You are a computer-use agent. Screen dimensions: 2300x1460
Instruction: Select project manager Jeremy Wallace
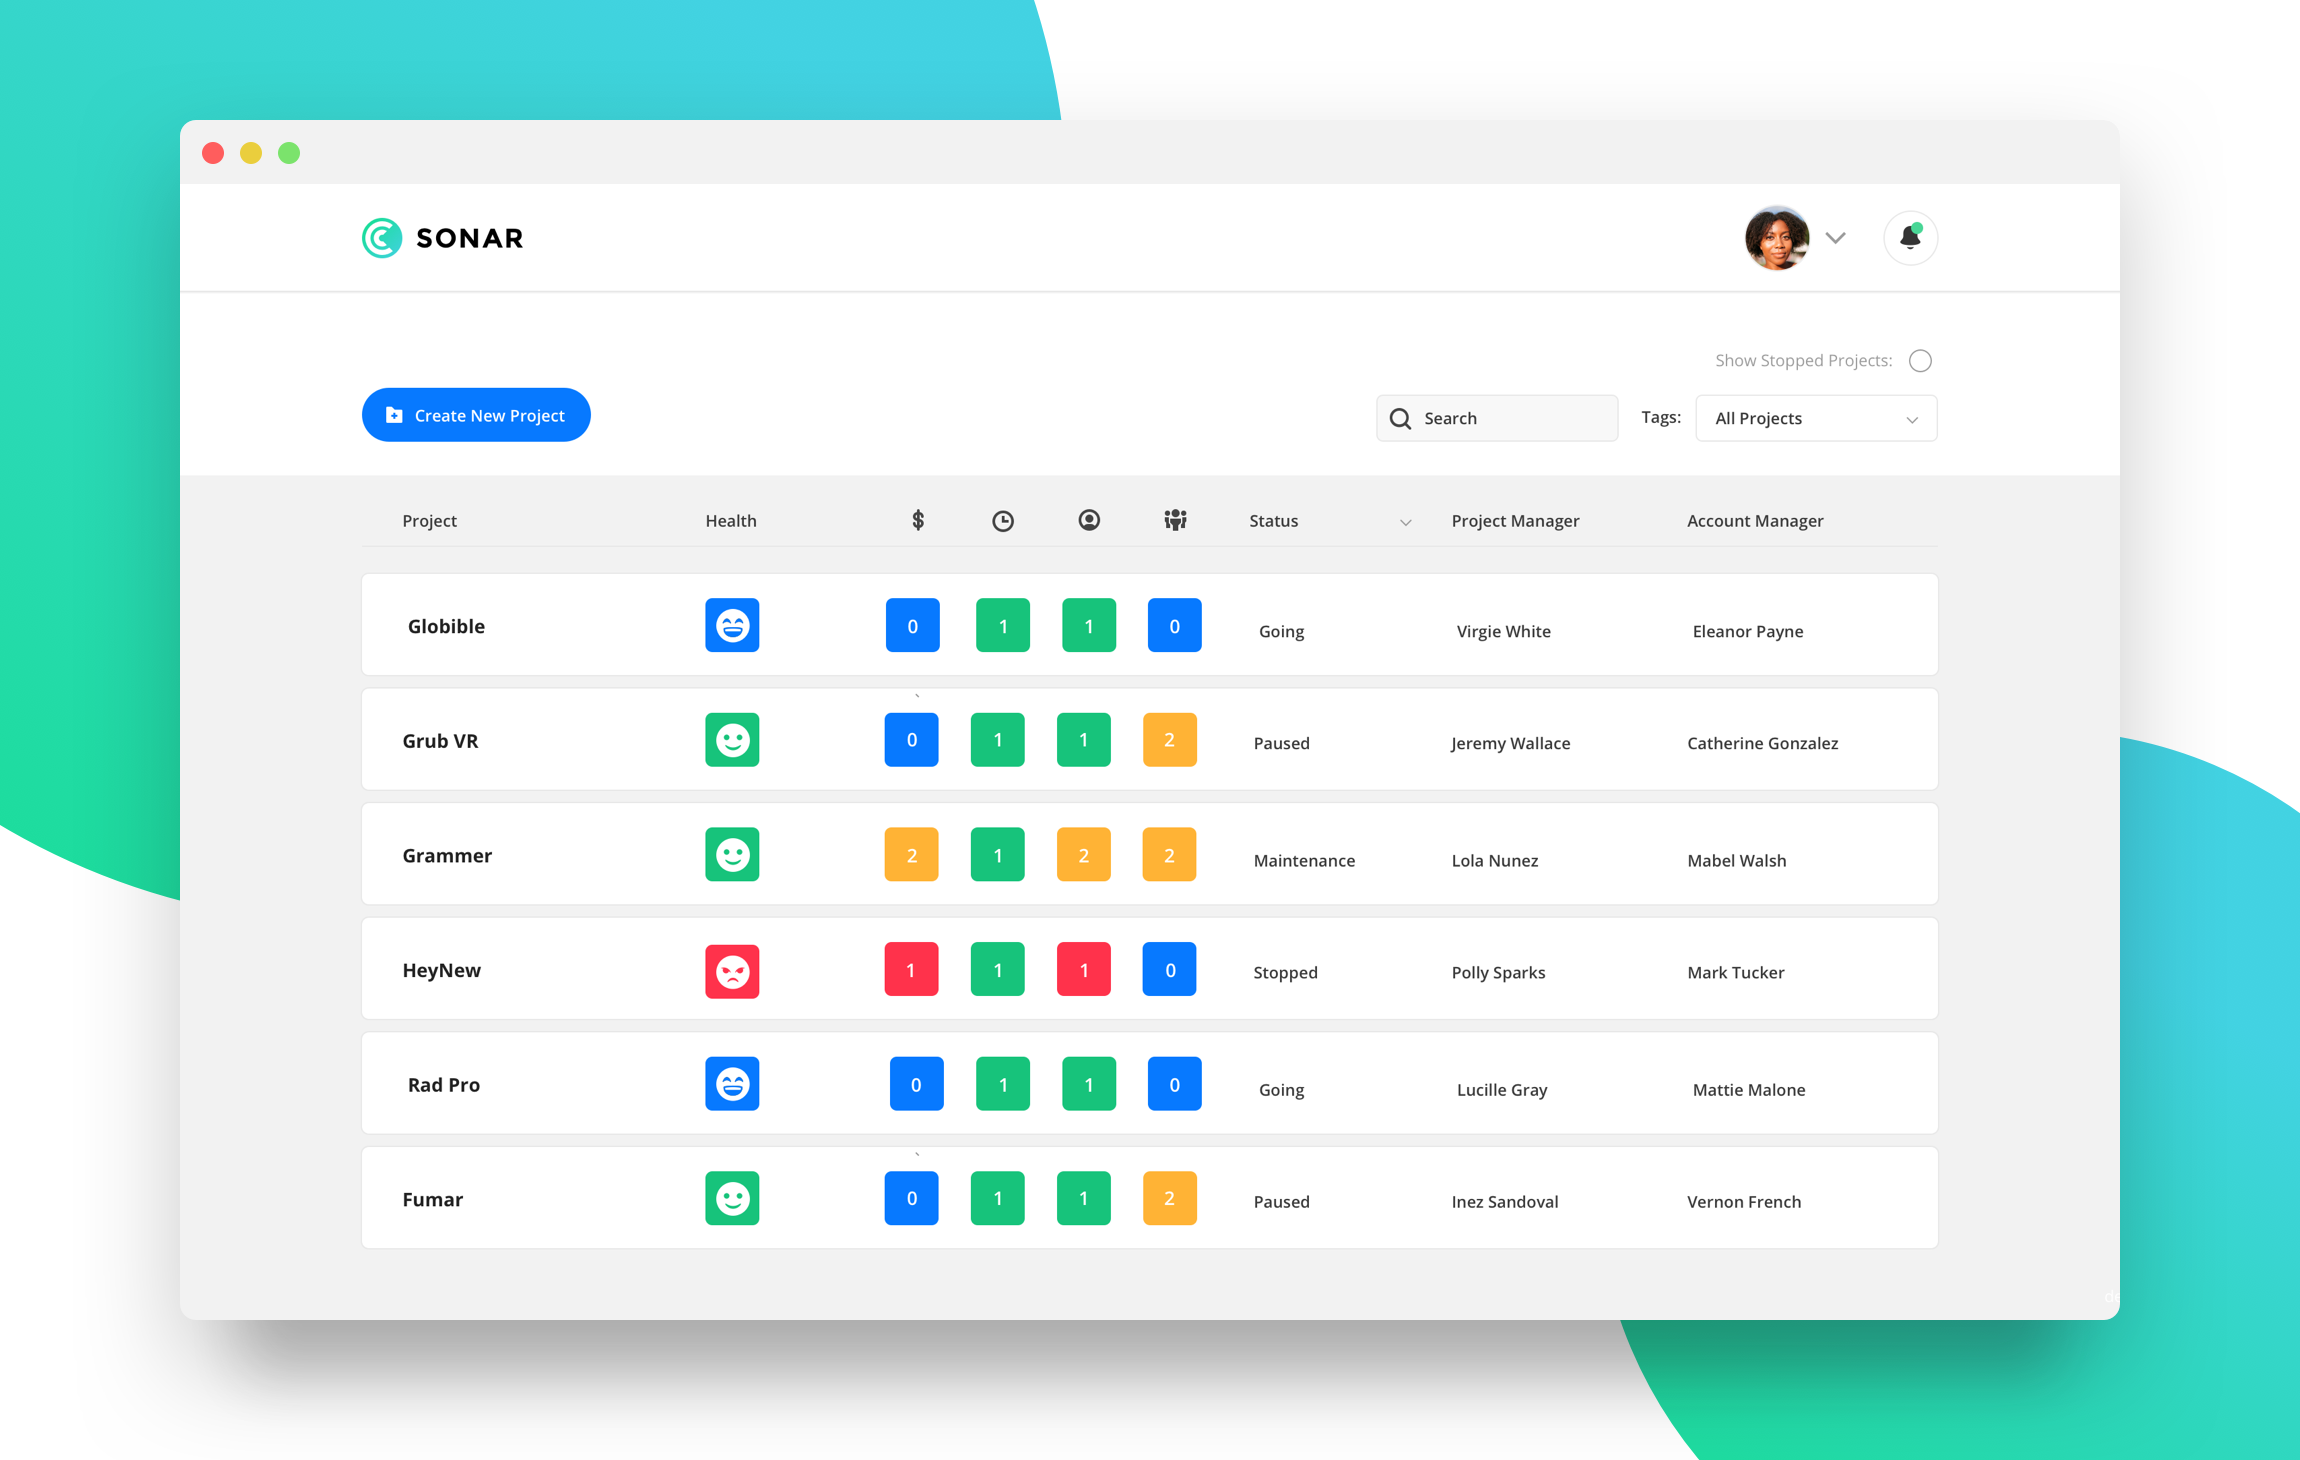tap(1511, 742)
